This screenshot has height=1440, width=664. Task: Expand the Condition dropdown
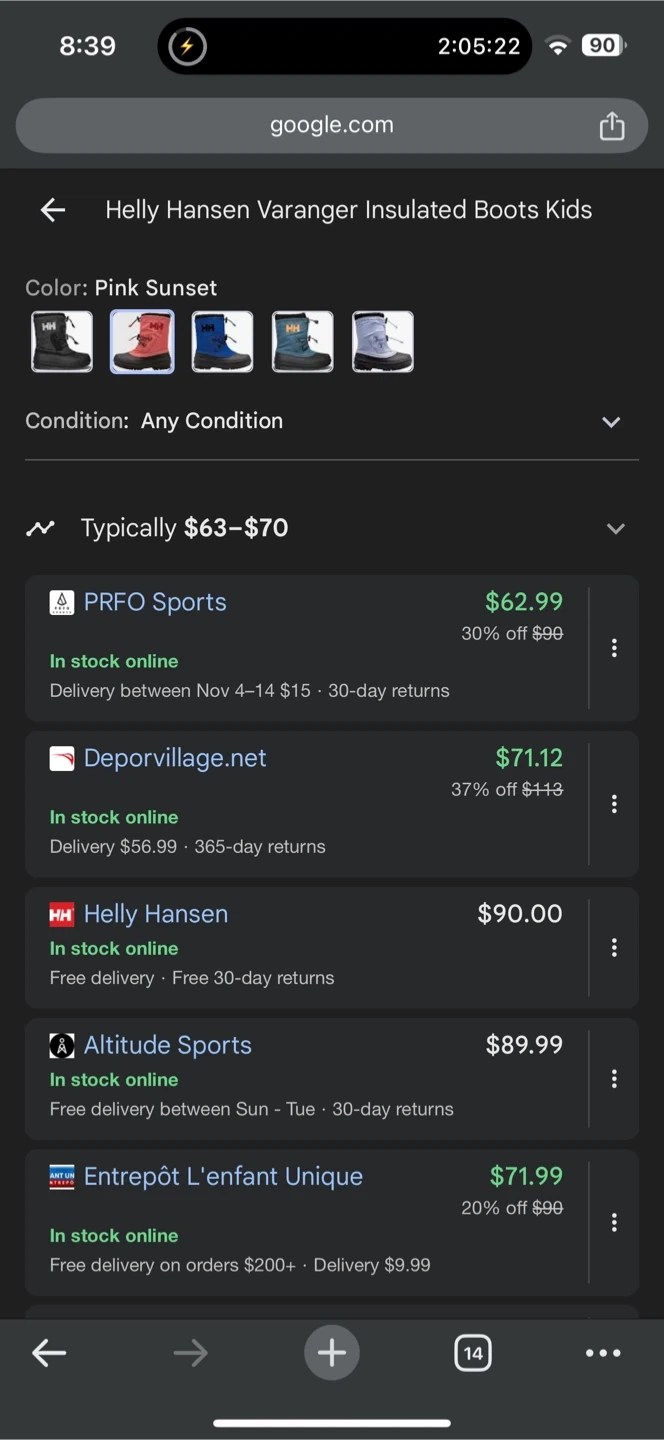click(611, 421)
